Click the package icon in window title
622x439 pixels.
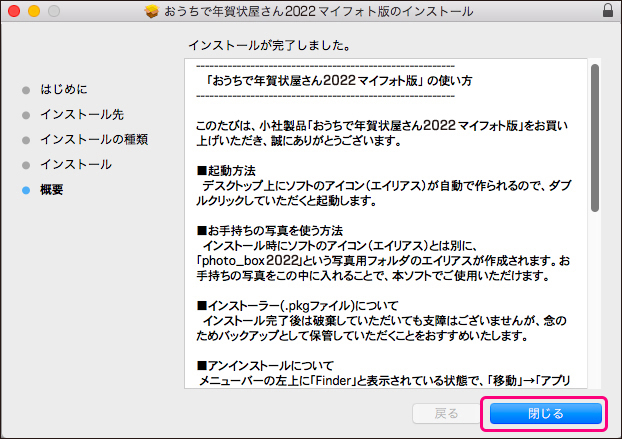[152, 11]
